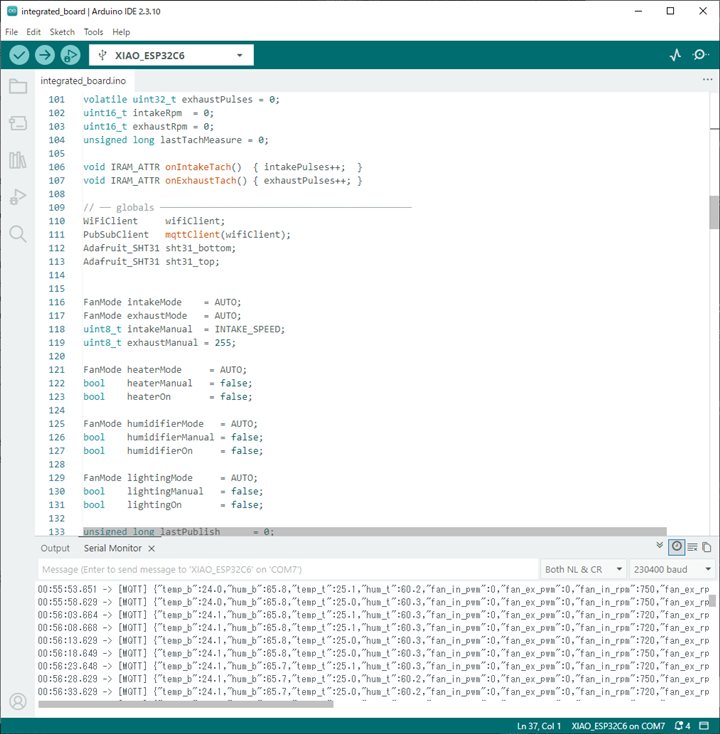Open the Sketchbook folder sidebar icon
This screenshot has height=734, width=720.
tap(18, 86)
